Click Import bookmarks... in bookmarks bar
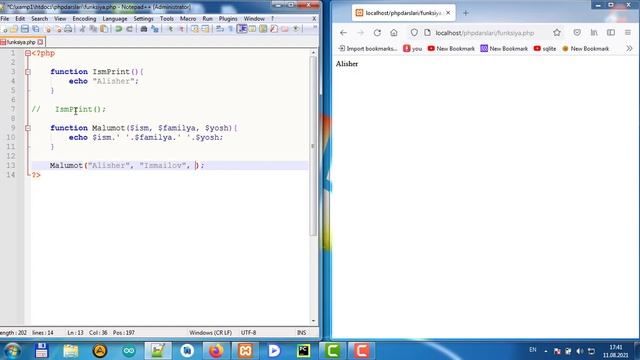 pyautogui.click(x=368, y=49)
